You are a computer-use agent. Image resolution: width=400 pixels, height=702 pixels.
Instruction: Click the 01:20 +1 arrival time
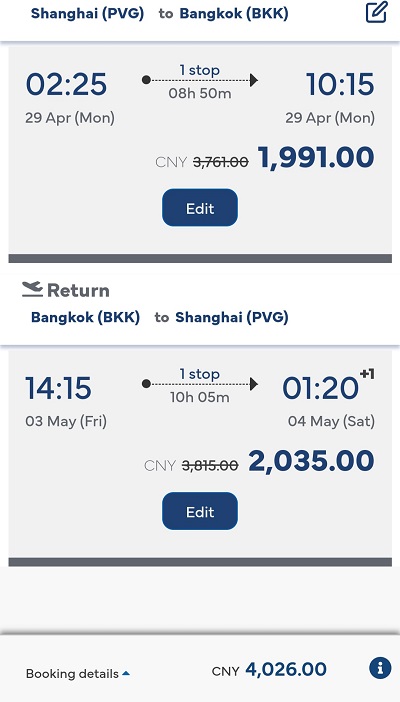click(x=328, y=386)
